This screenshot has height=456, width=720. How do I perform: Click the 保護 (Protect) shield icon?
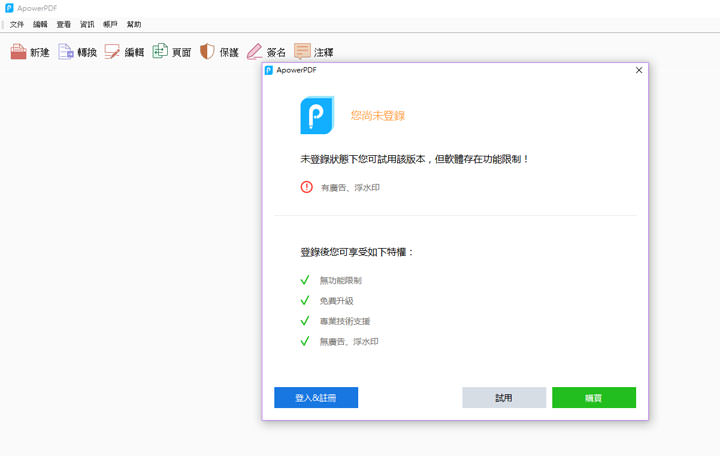[x=207, y=51]
